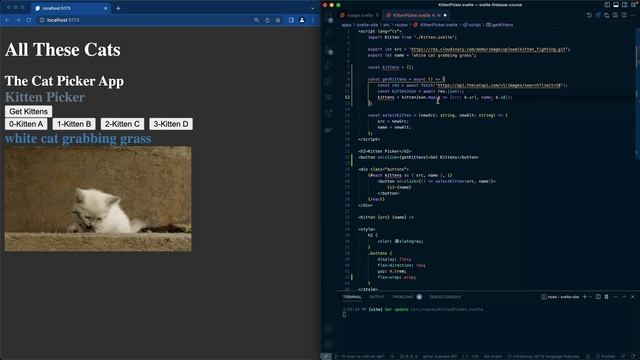Viewport: 640px width, 360px height.
Task: Close the localhost:5173 browser tab
Action: coord(106,8)
